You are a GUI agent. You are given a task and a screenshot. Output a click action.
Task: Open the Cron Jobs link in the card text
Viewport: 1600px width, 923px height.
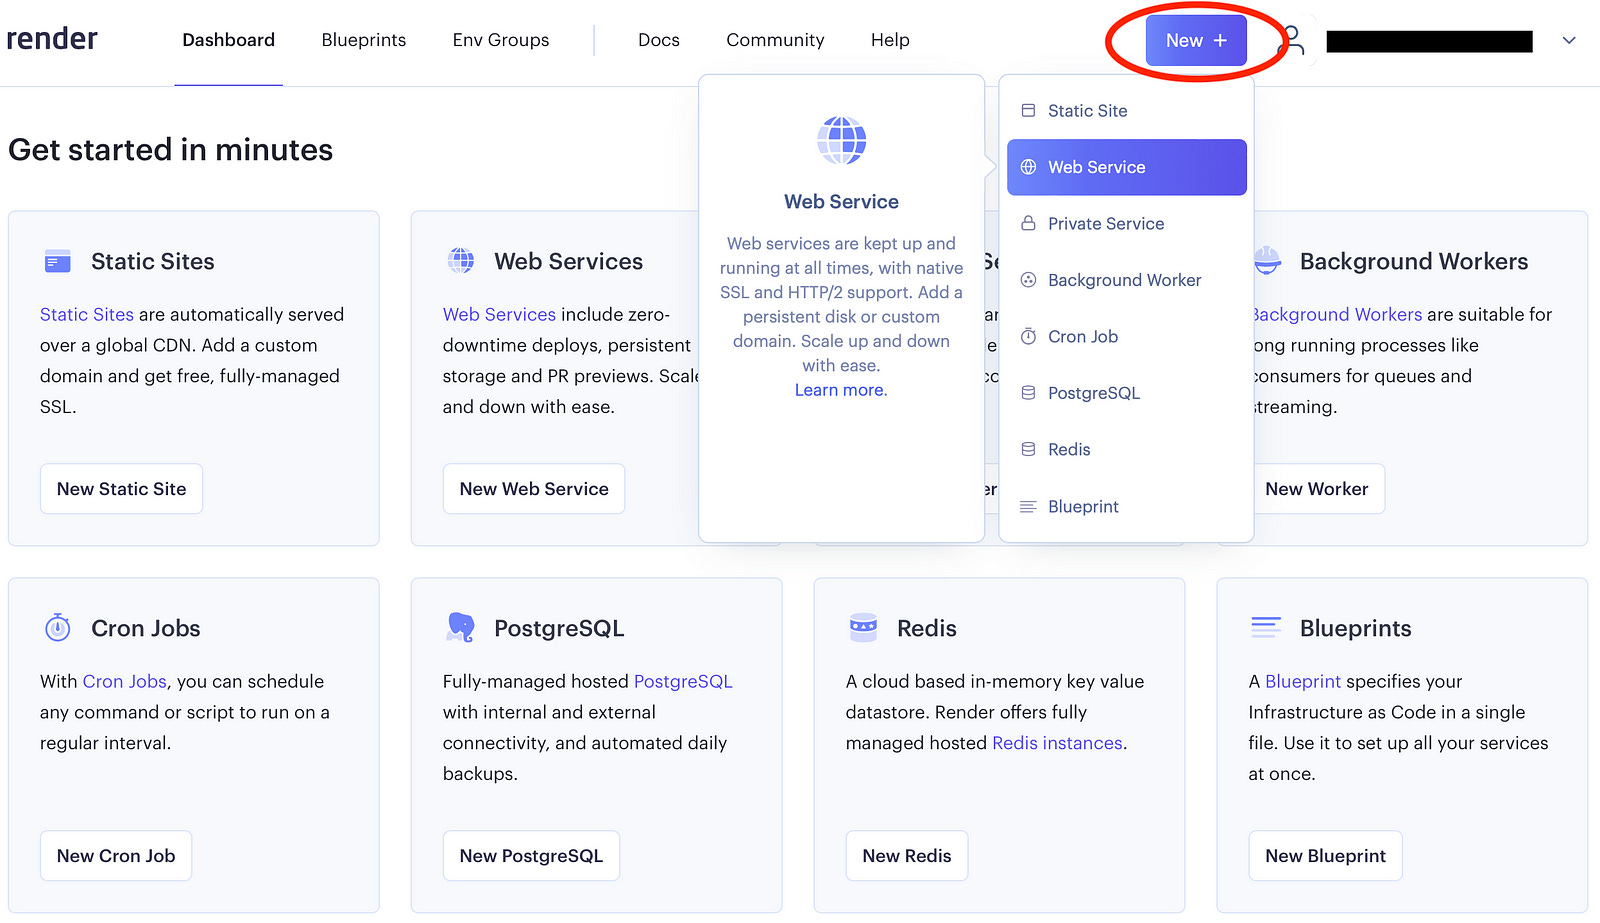pos(124,681)
